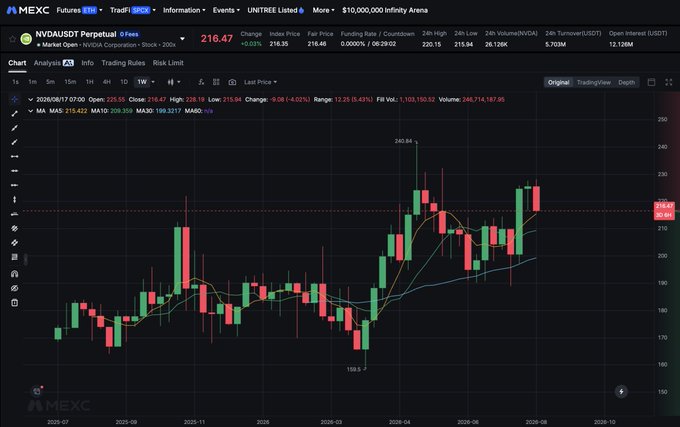Click the Funding Rate / Countdown label
Viewport: 680px width, 427px height.
pos(377,34)
